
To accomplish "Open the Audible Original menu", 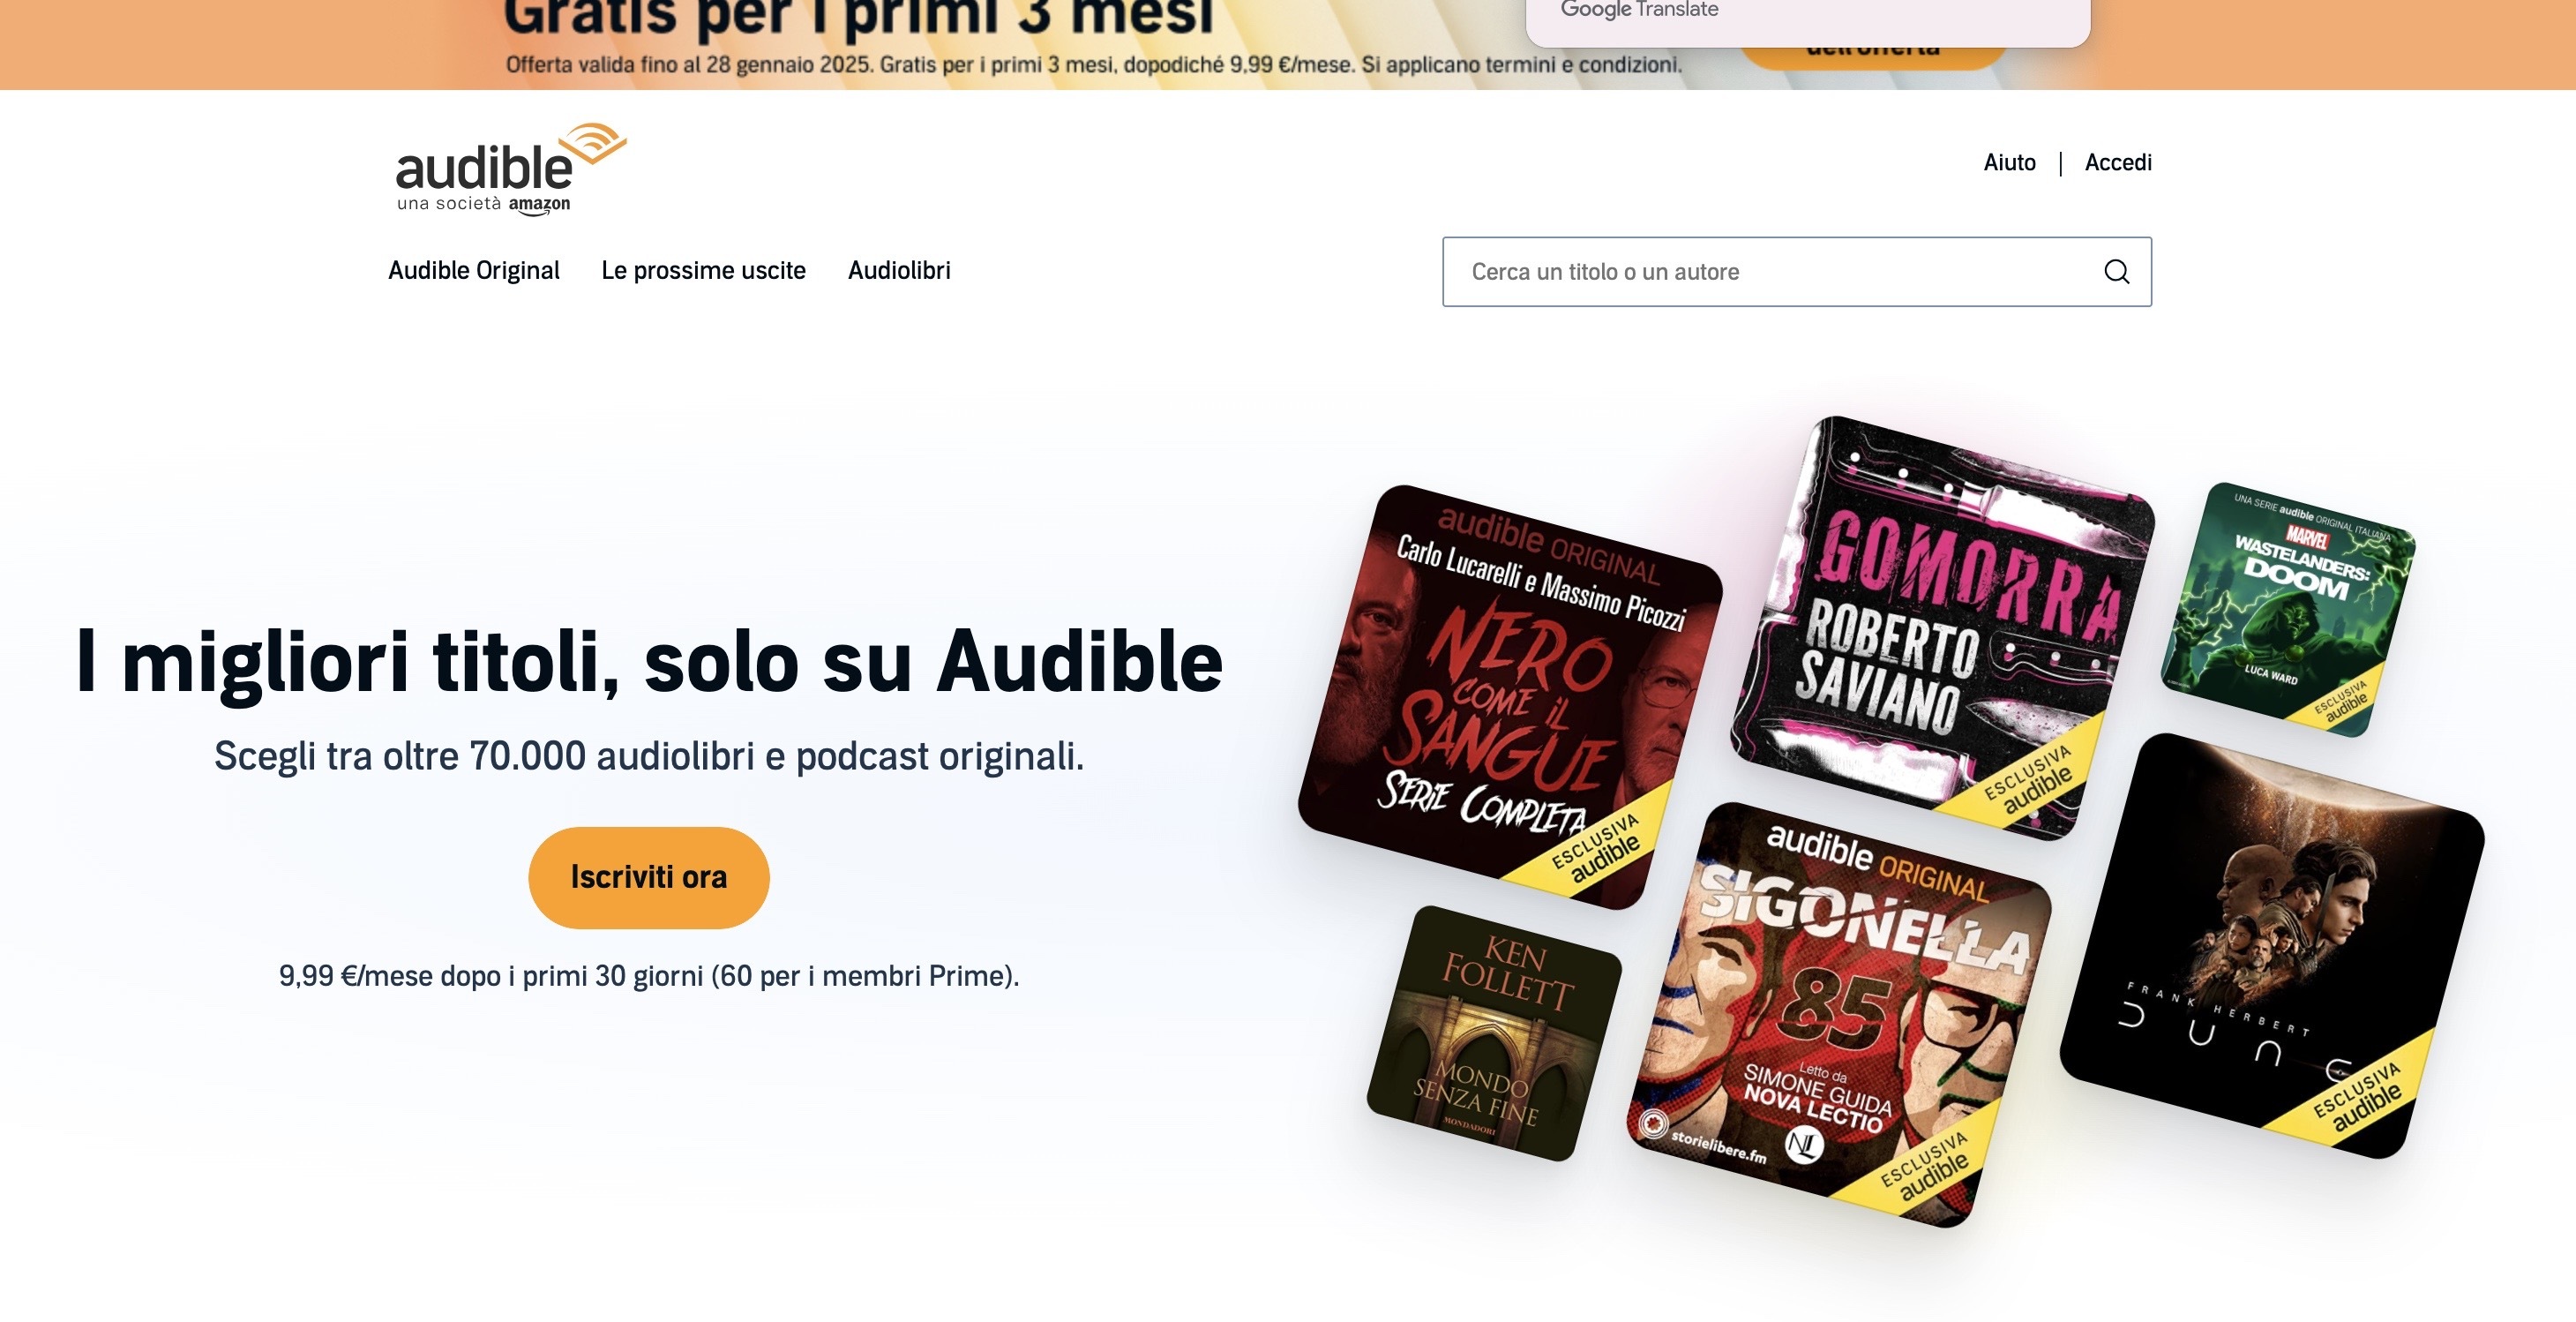I will (474, 271).
